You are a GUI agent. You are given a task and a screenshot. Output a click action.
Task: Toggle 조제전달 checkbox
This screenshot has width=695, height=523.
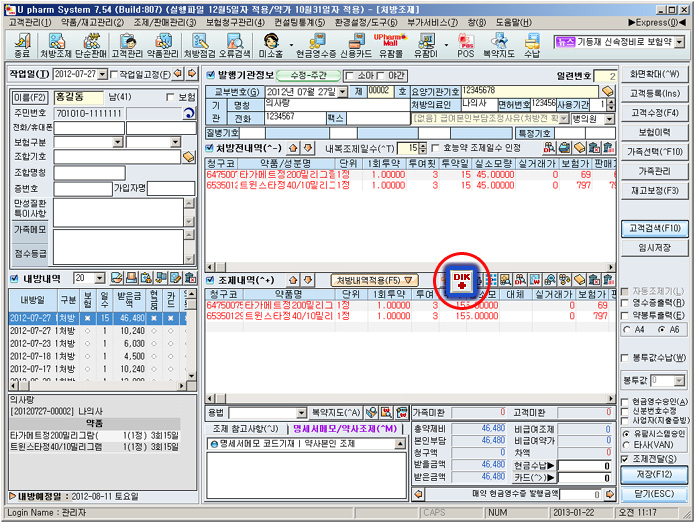click(625, 459)
